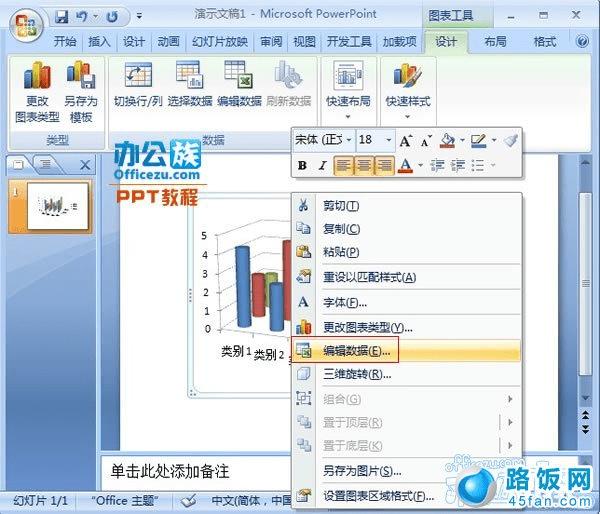Click previous slide double-arrow button
Screen dimensions: 600x514
point(585,415)
